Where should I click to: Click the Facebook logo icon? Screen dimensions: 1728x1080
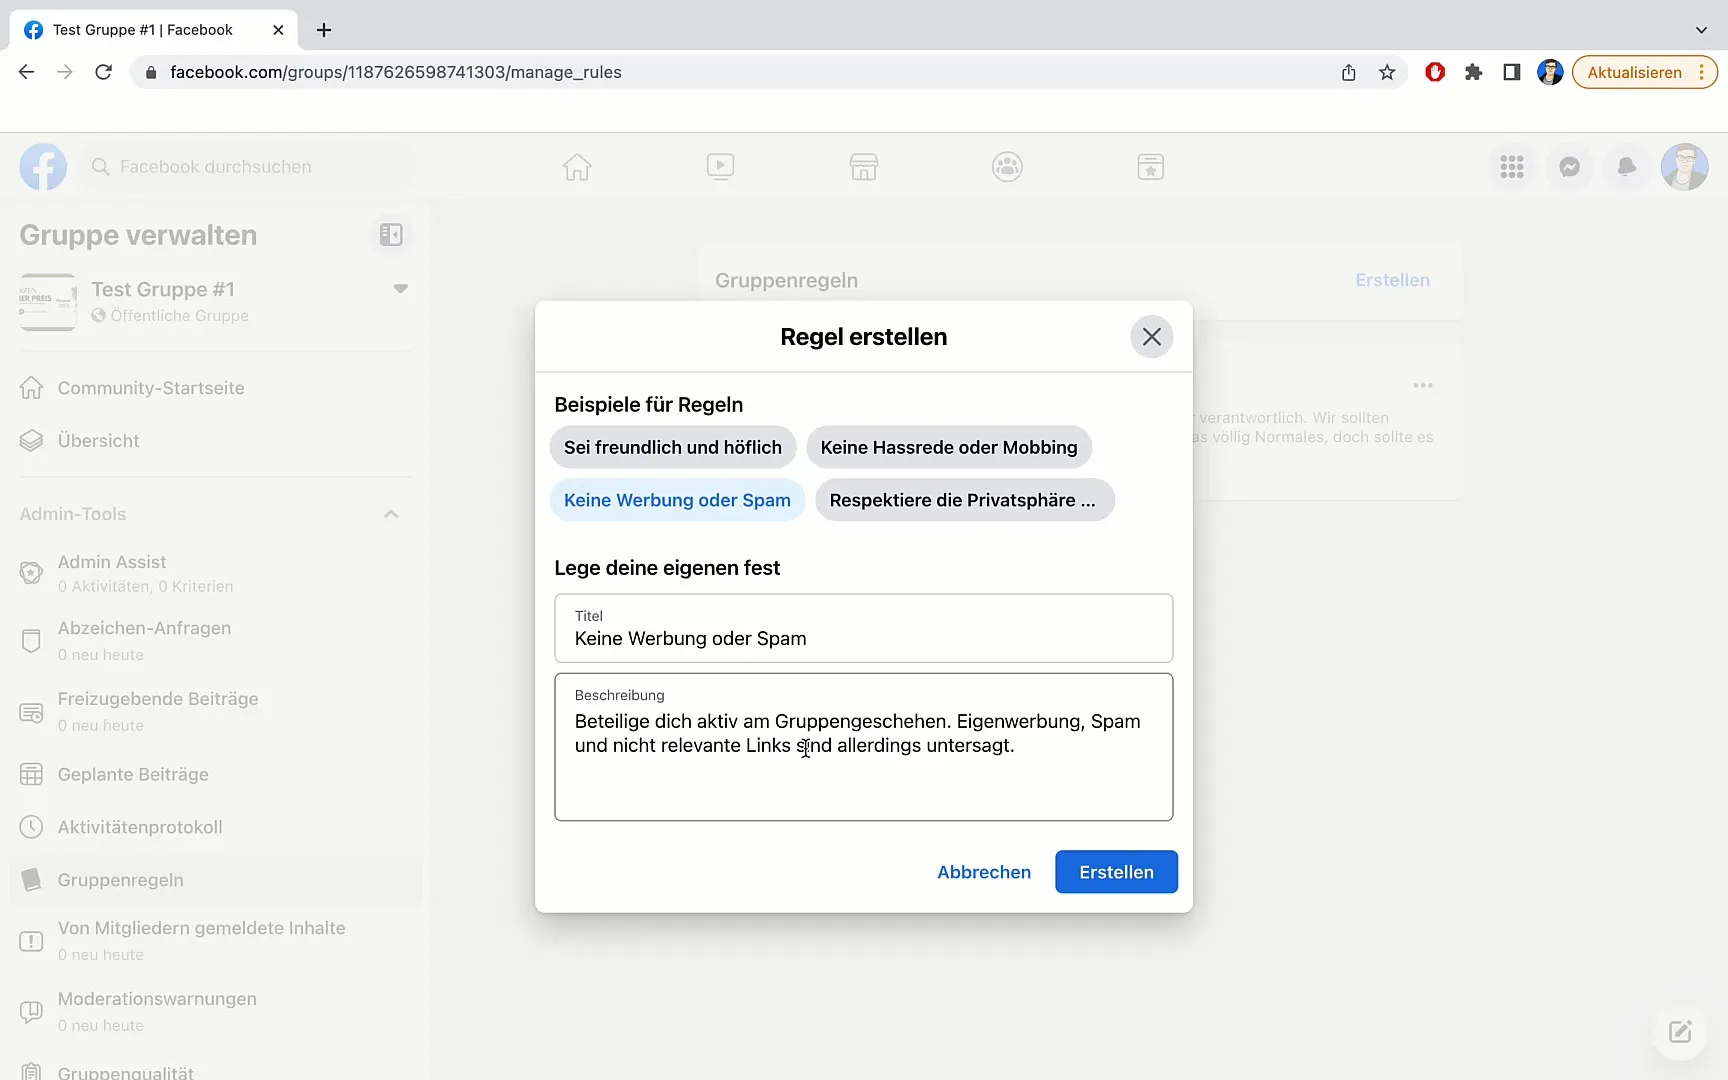pos(43,167)
